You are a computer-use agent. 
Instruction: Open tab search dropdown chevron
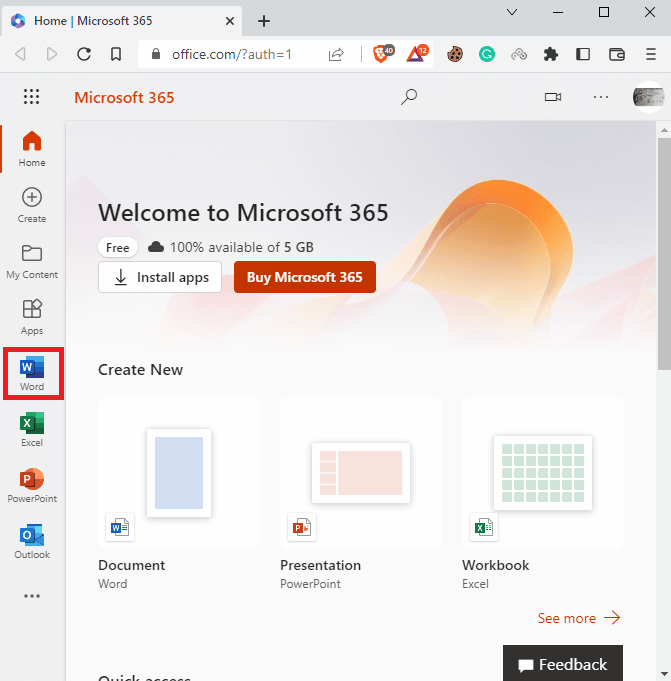pyautogui.click(x=512, y=12)
